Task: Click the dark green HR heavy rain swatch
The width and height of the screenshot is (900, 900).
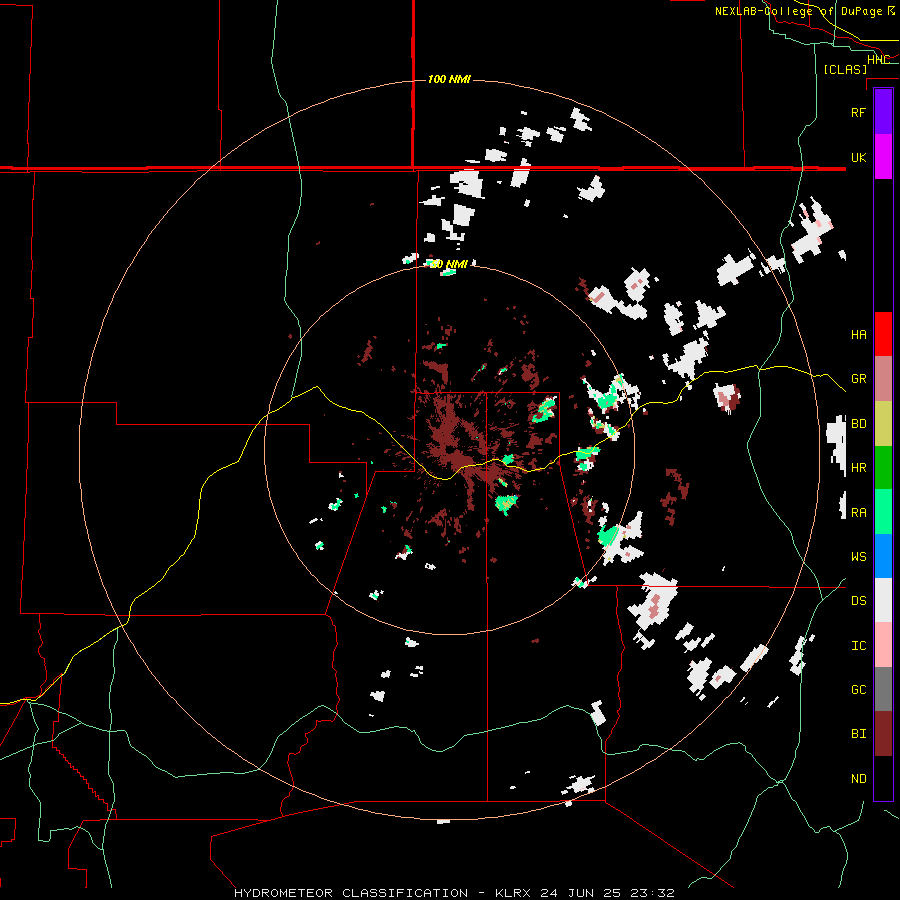Action: click(x=883, y=468)
